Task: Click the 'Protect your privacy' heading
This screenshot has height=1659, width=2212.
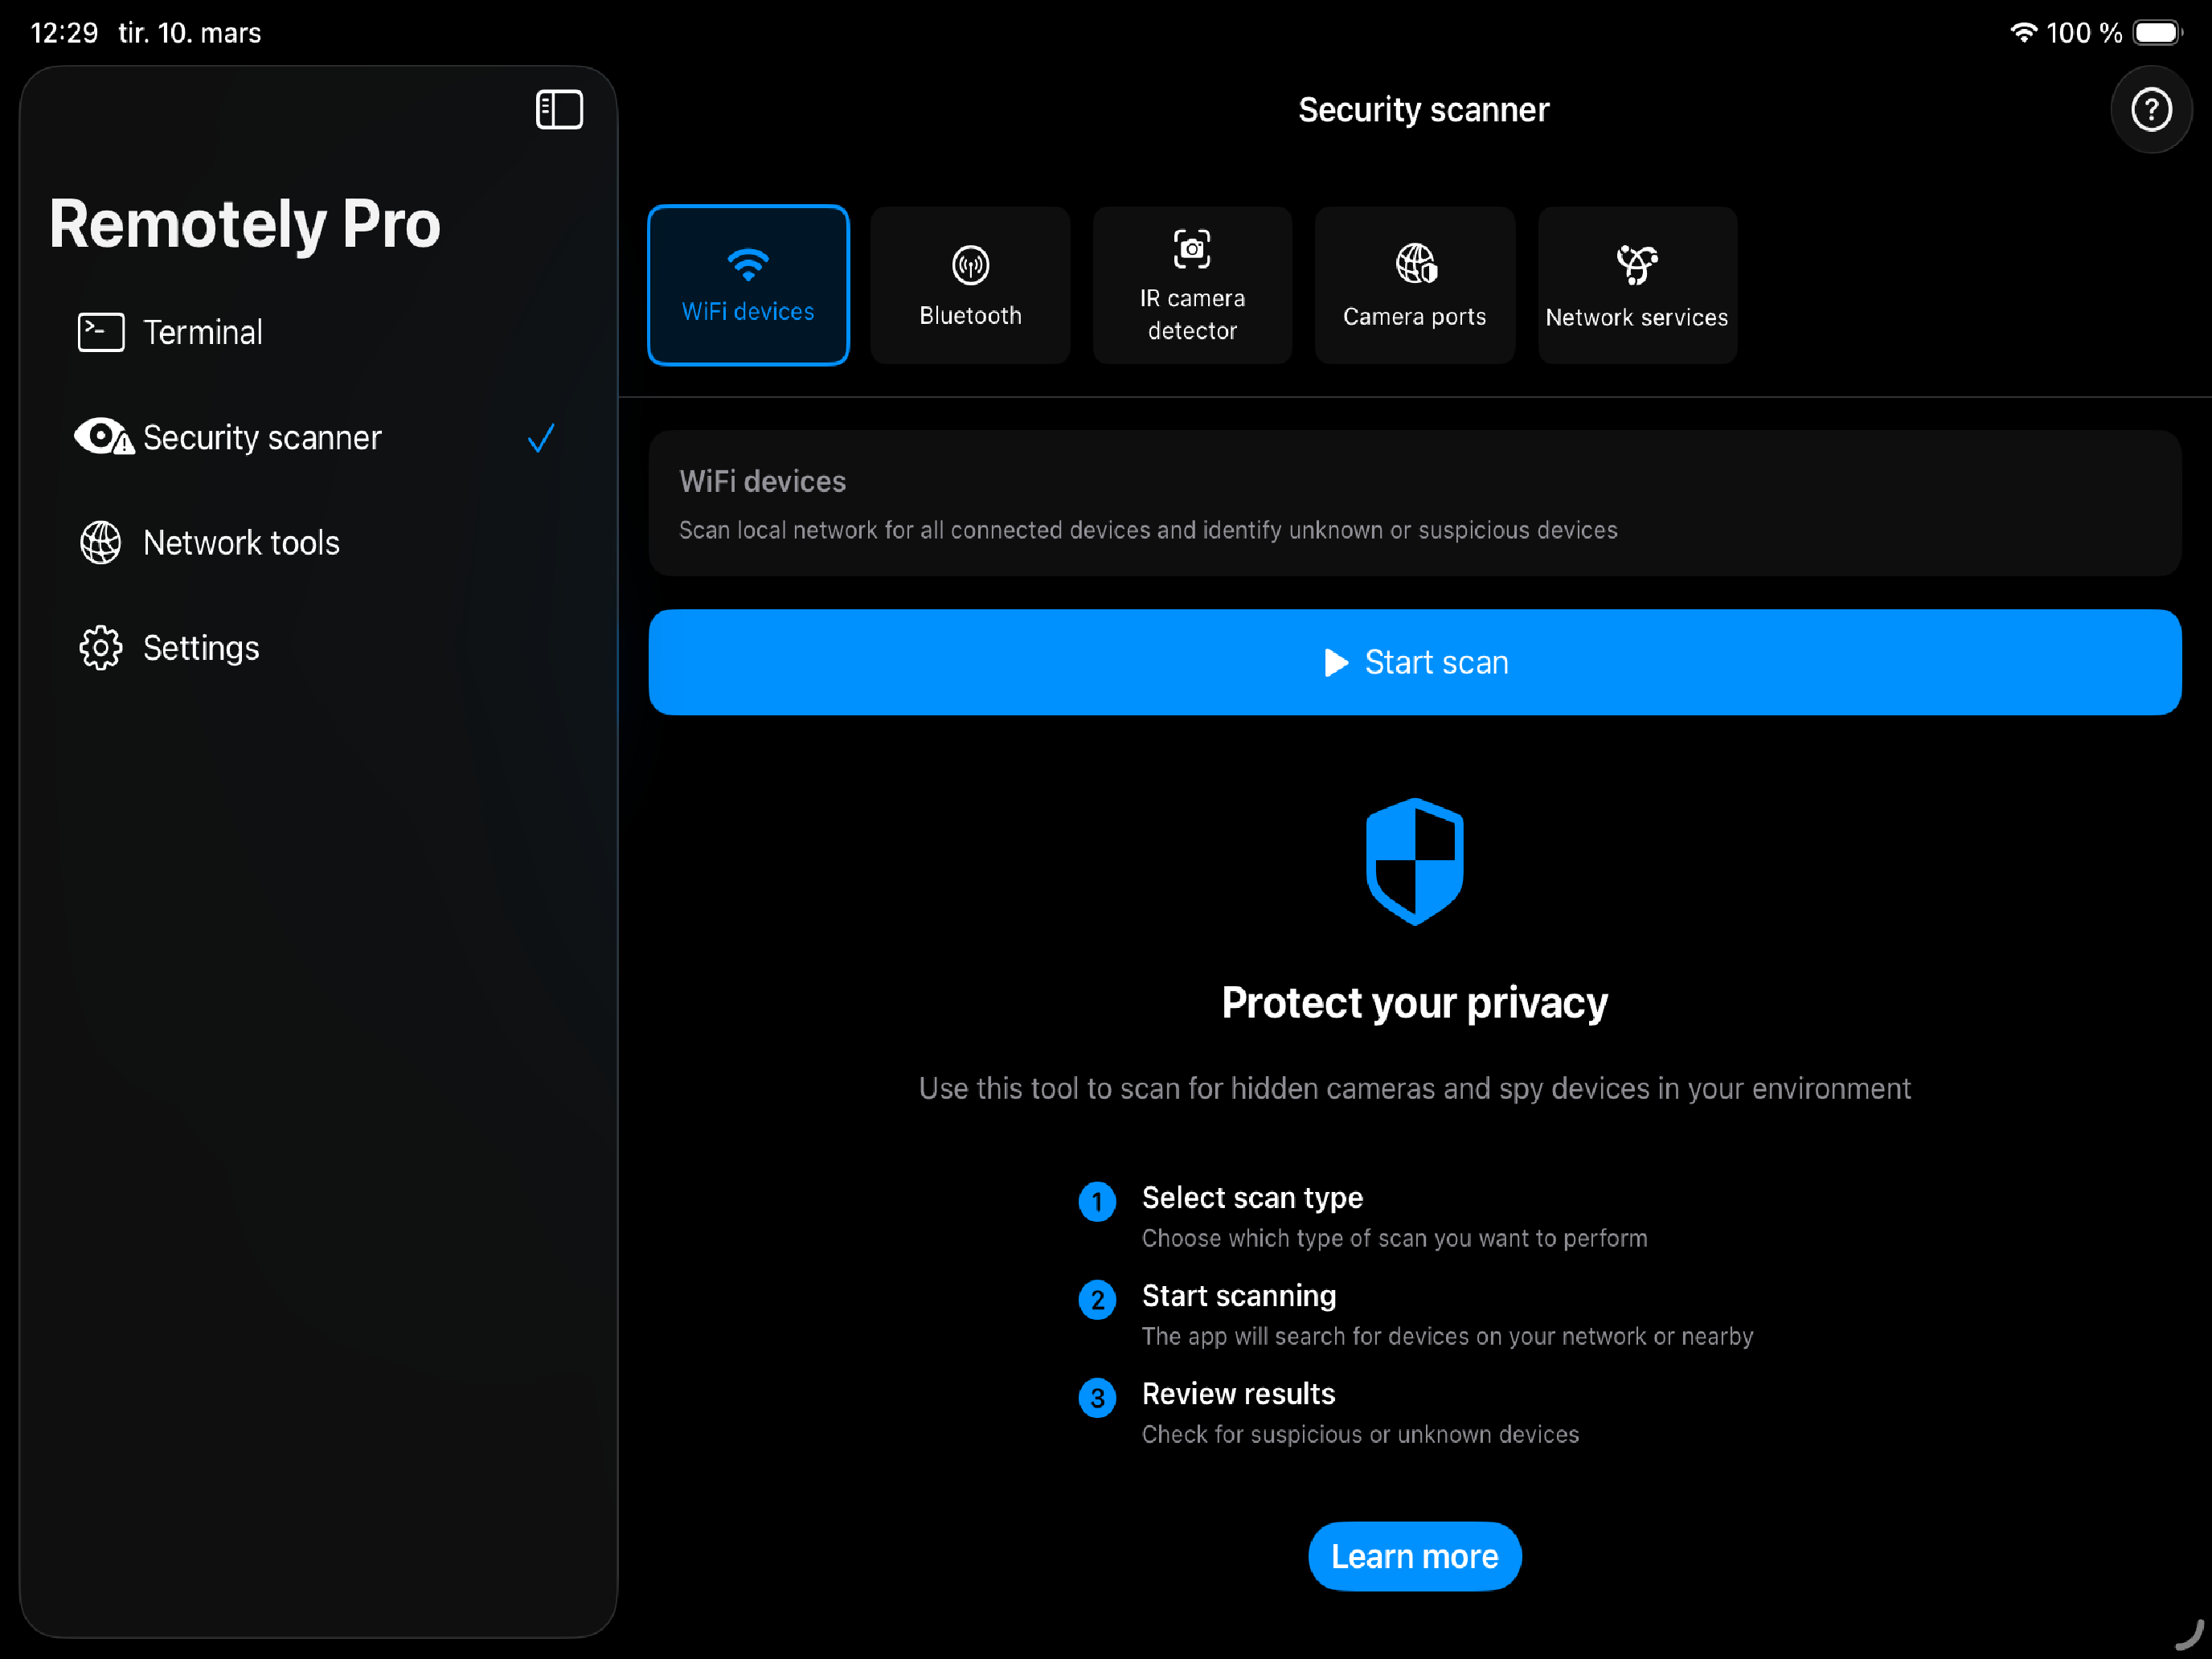Action: tap(1415, 1002)
